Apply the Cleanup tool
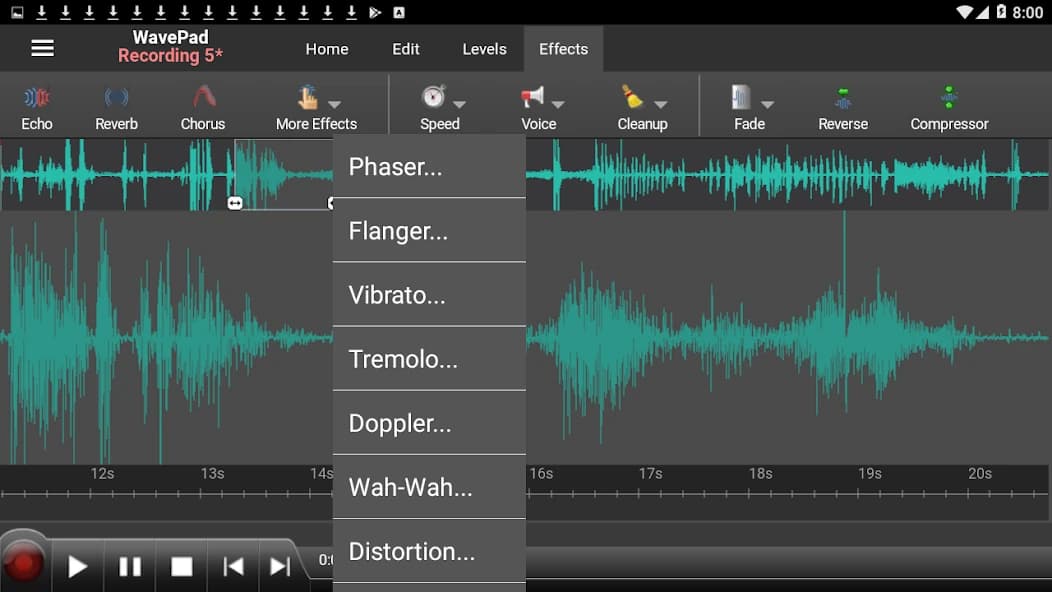 coord(643,105)
